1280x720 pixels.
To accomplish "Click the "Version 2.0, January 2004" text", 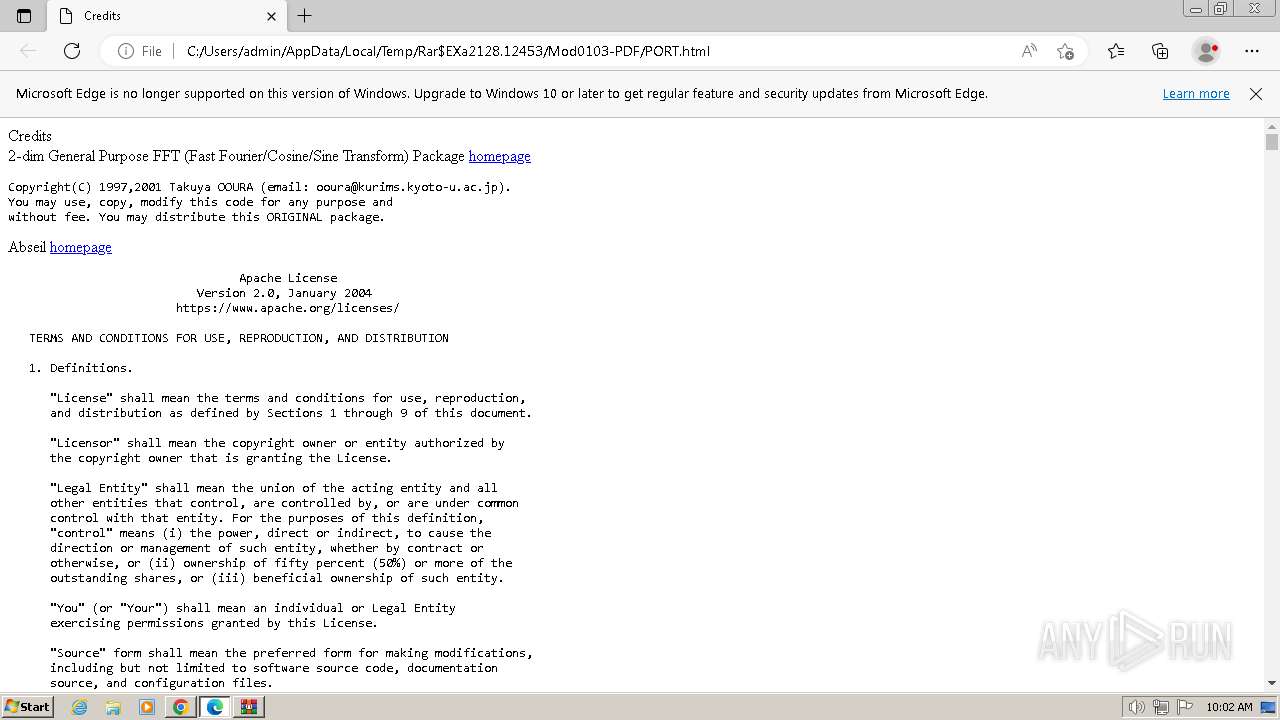I will [284, 293].
